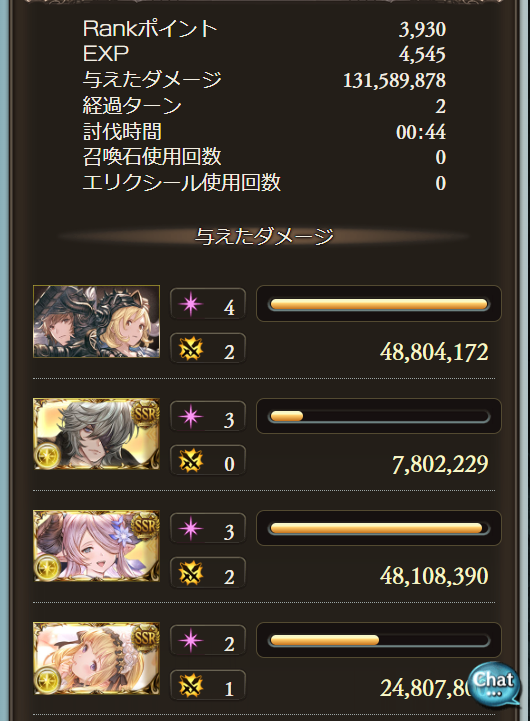Open the Chat bubble button
This screenshot has height=721, width=530.
click(x=495, y=684)
